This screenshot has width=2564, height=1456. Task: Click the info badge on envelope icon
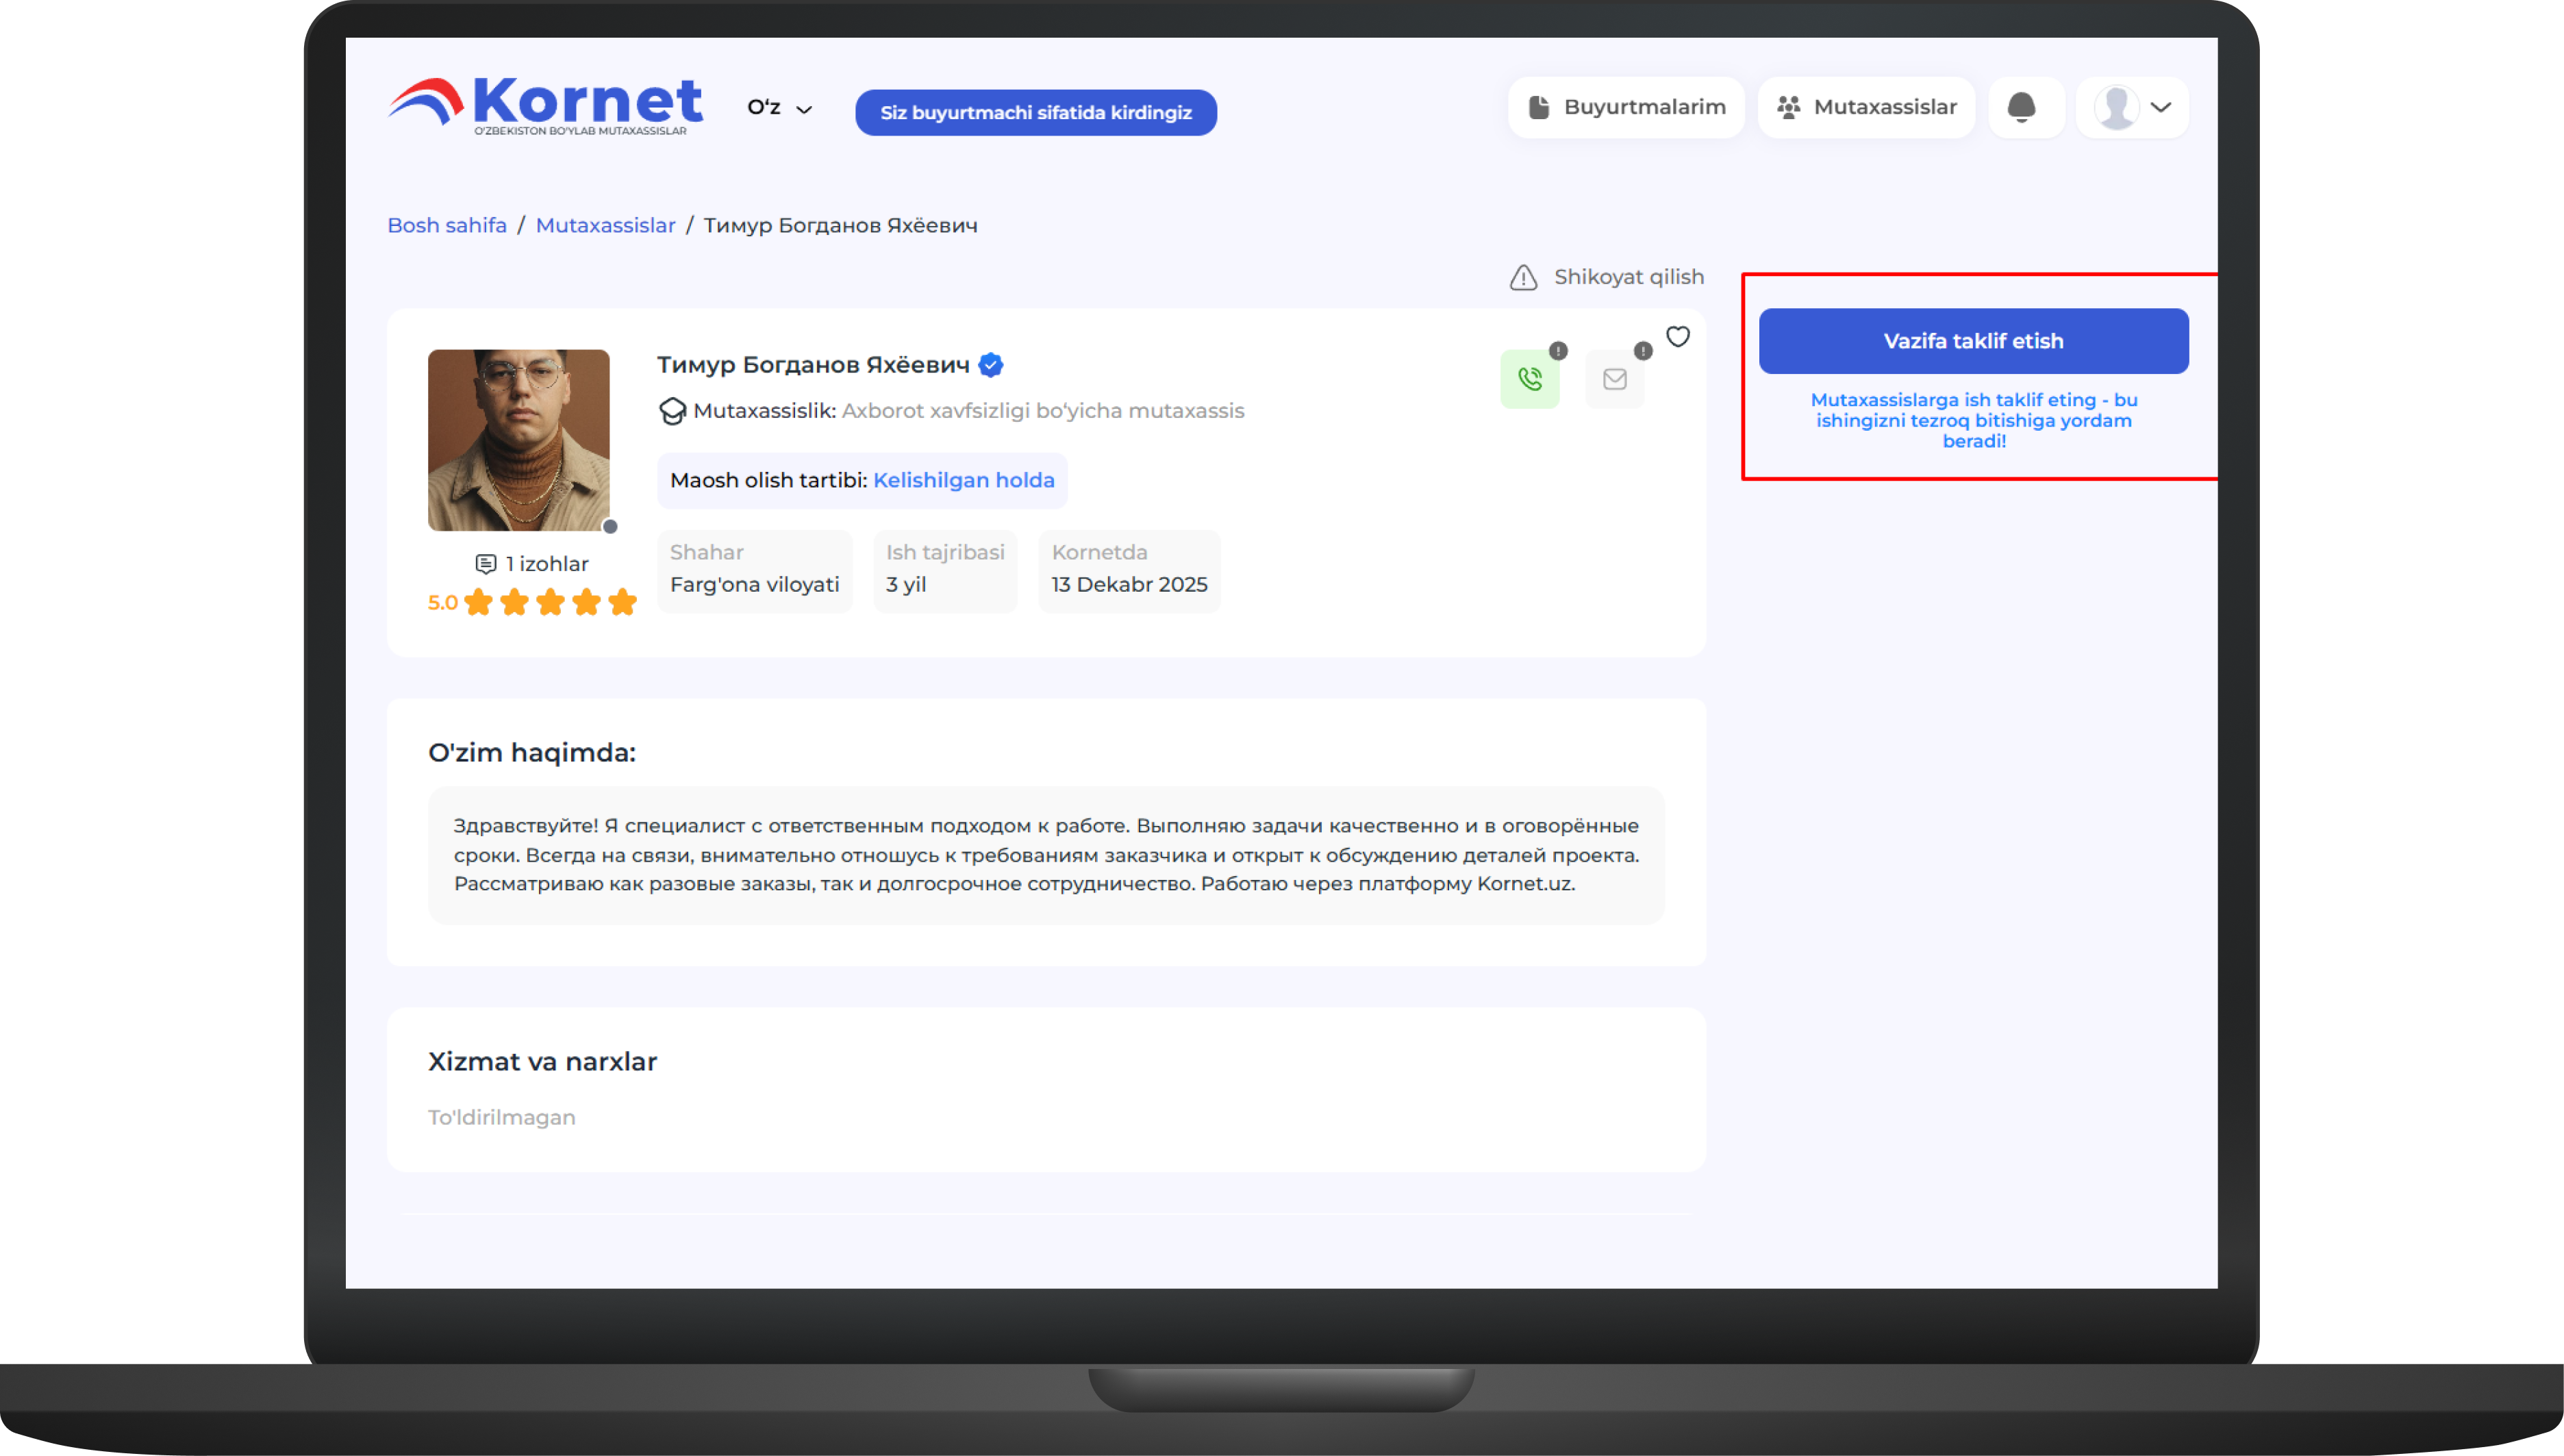pyautogui.click(x=1643, y=351)
